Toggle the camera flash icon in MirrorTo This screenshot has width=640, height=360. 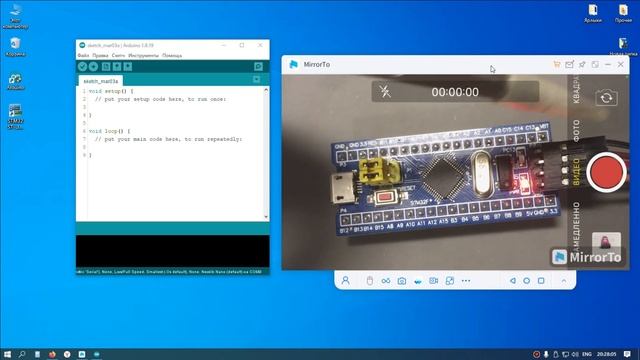coord(384,91)
